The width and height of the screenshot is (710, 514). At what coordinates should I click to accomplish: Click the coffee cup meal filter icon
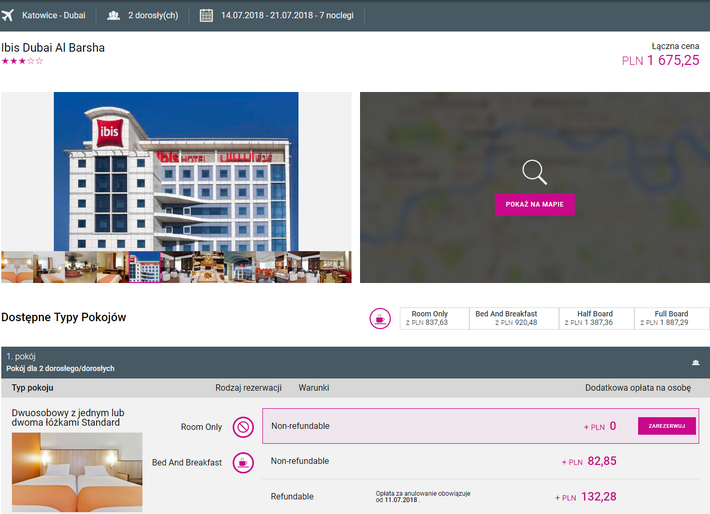click(380, 318)
